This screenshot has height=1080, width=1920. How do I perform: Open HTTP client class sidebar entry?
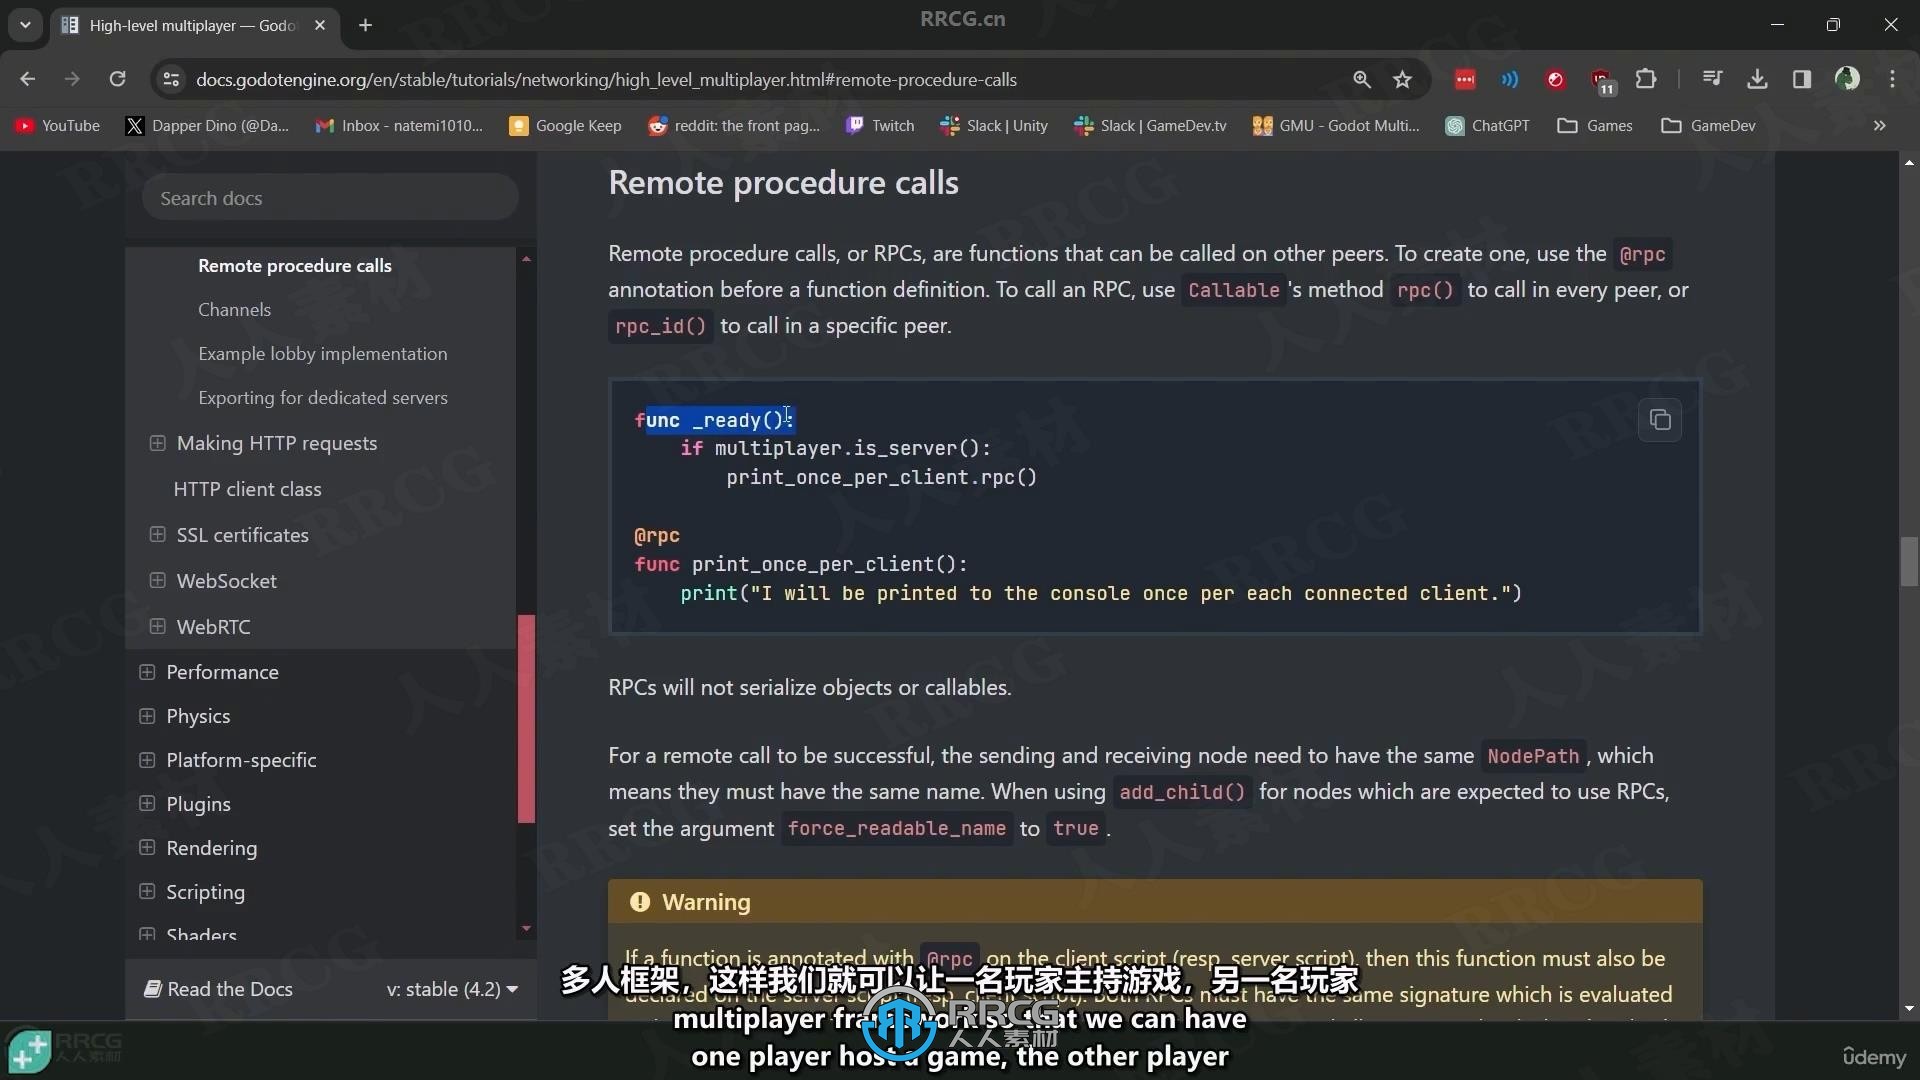click(247, 489)
